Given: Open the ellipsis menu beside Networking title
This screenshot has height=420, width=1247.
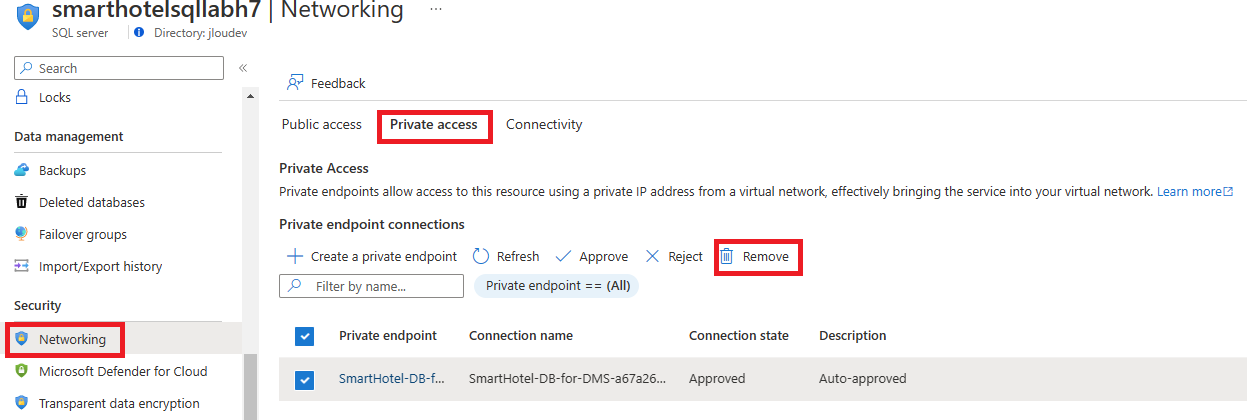Looking at the screenshot, I should tap(436, 8).
